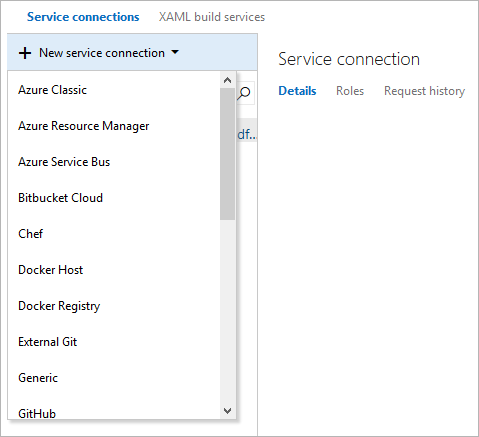This screenshot has width=479, height=437.
Task: Click the search magnifier icon
Action: click(244, 93)
